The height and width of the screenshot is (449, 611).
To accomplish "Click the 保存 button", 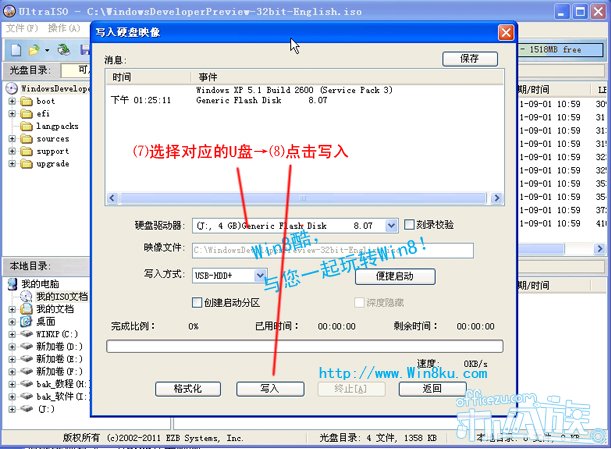I will pyautogui.click(x=470, y=59).
